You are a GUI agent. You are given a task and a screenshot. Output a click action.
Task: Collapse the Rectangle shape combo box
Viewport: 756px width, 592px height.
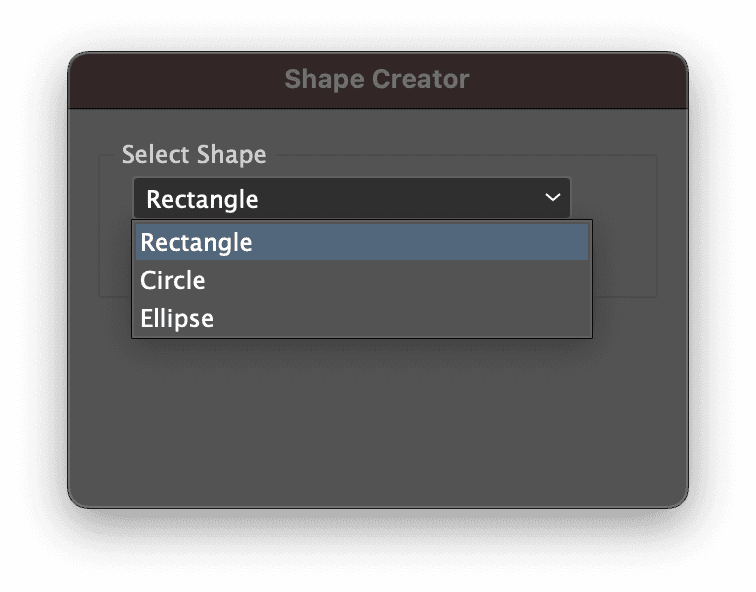[x=352, y=198]
